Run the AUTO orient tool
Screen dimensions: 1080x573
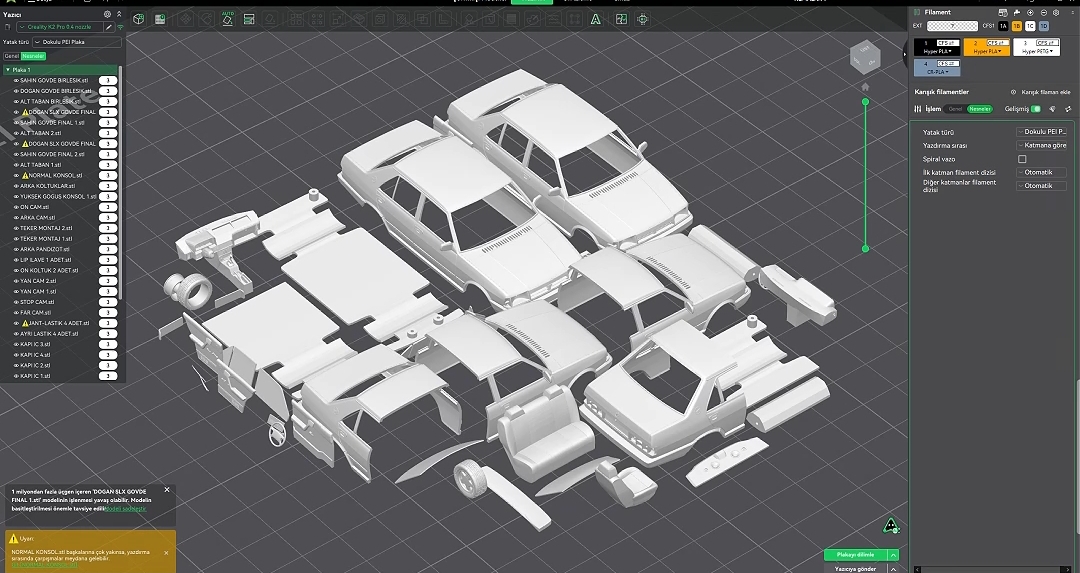(227, 19)
